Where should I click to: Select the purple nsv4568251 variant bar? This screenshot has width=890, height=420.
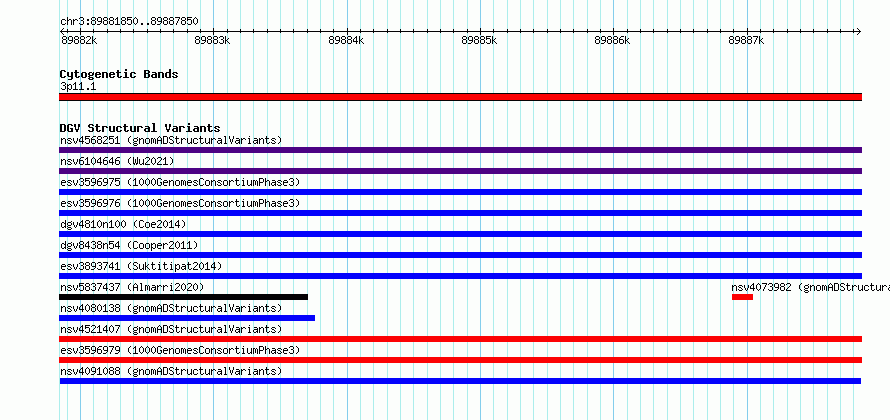pyautogui.click(x=460, y=150)
